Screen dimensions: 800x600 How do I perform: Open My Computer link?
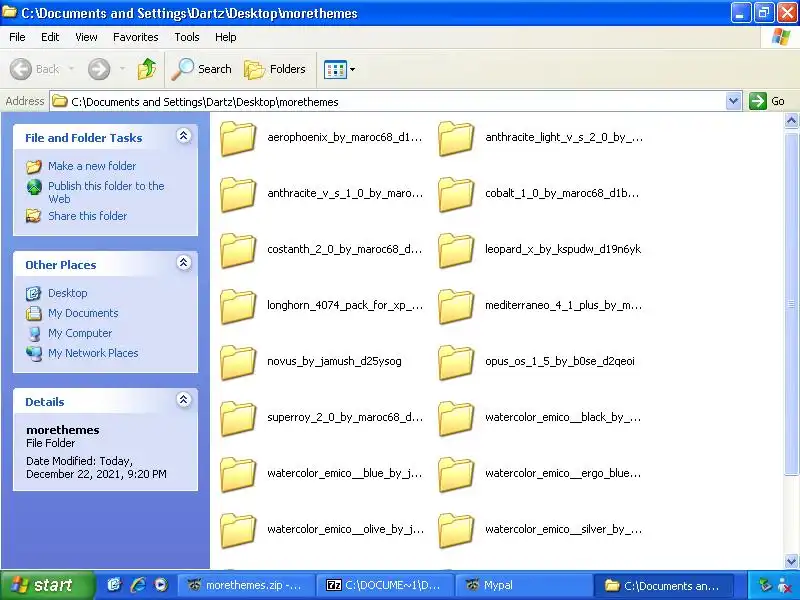(80, 333)
